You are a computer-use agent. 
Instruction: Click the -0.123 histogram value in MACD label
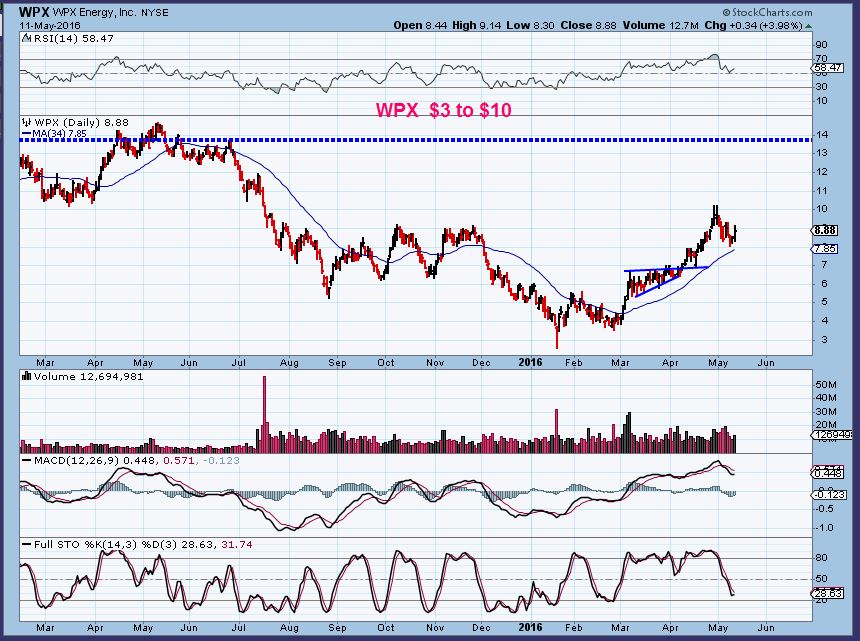221,461
